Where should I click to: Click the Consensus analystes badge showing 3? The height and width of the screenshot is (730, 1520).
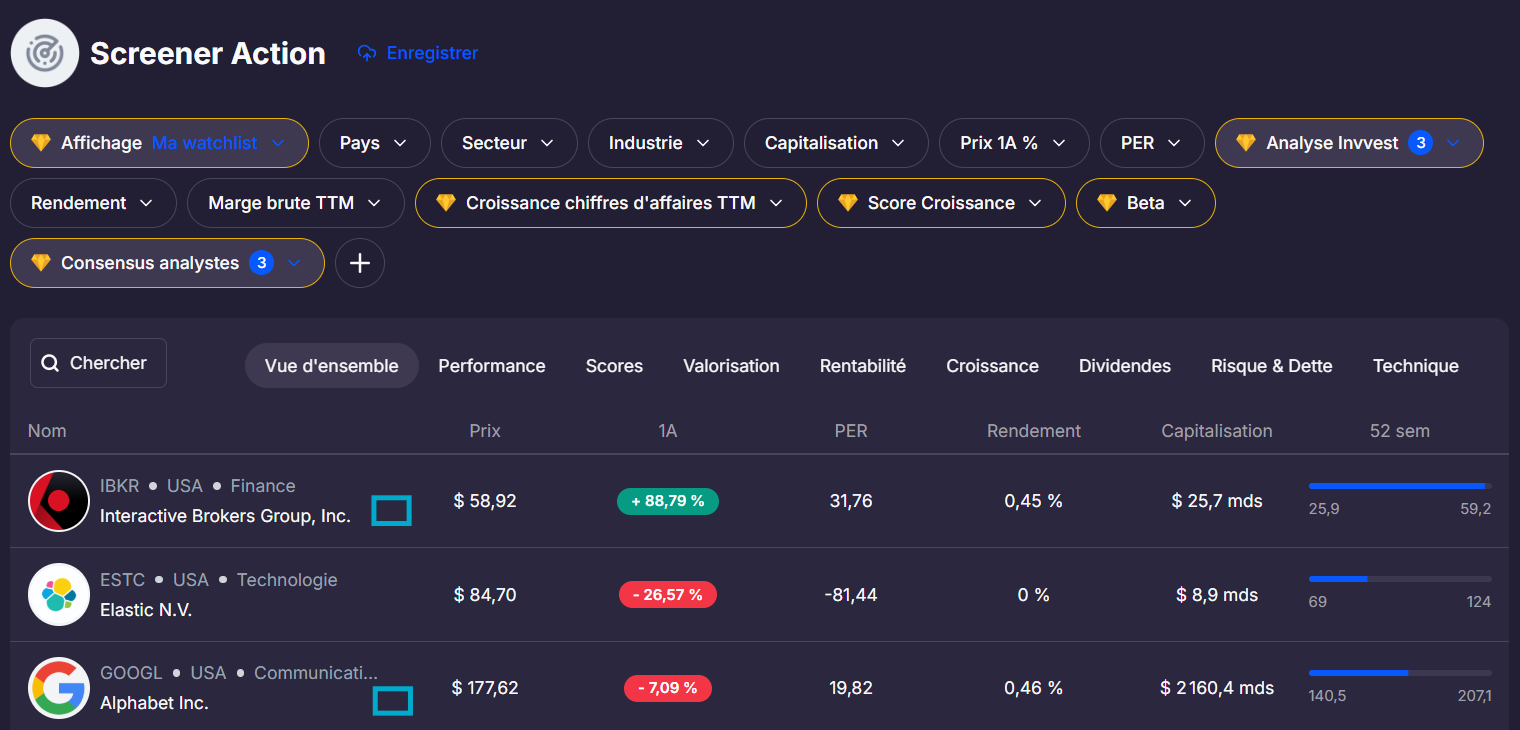point(261,263)
